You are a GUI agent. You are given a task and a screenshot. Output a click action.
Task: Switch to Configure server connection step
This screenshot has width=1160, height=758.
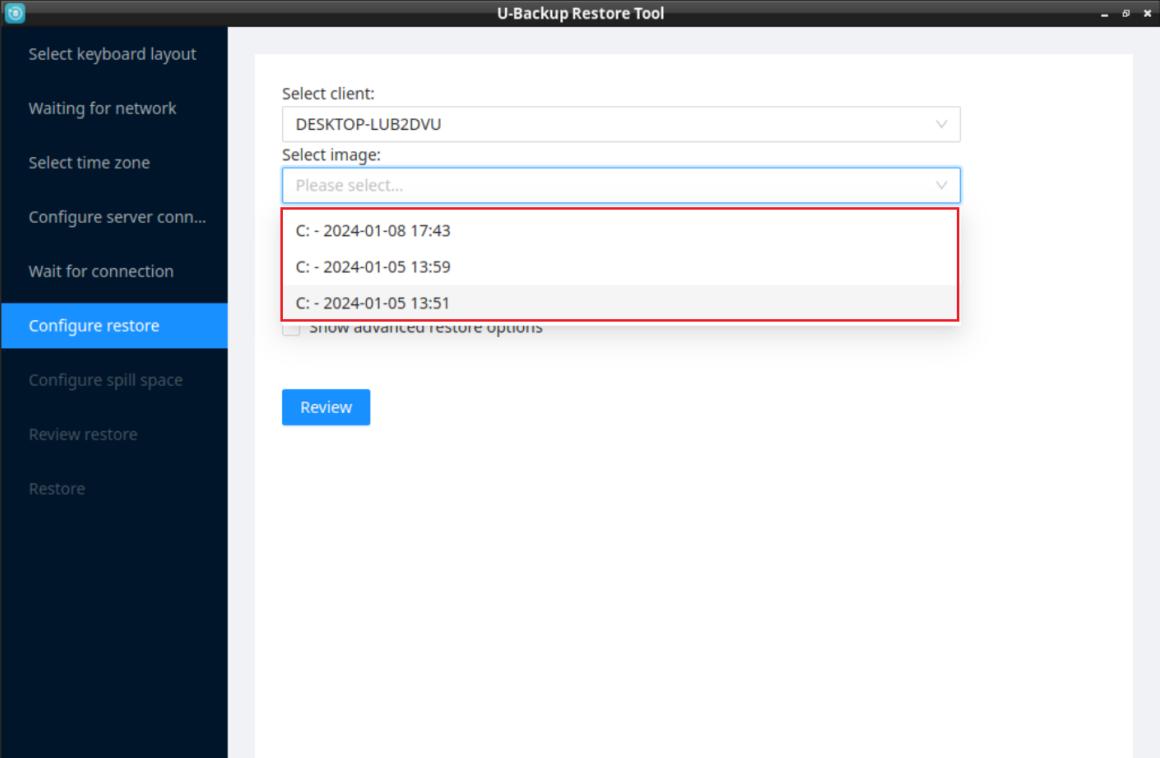[117, 217]
